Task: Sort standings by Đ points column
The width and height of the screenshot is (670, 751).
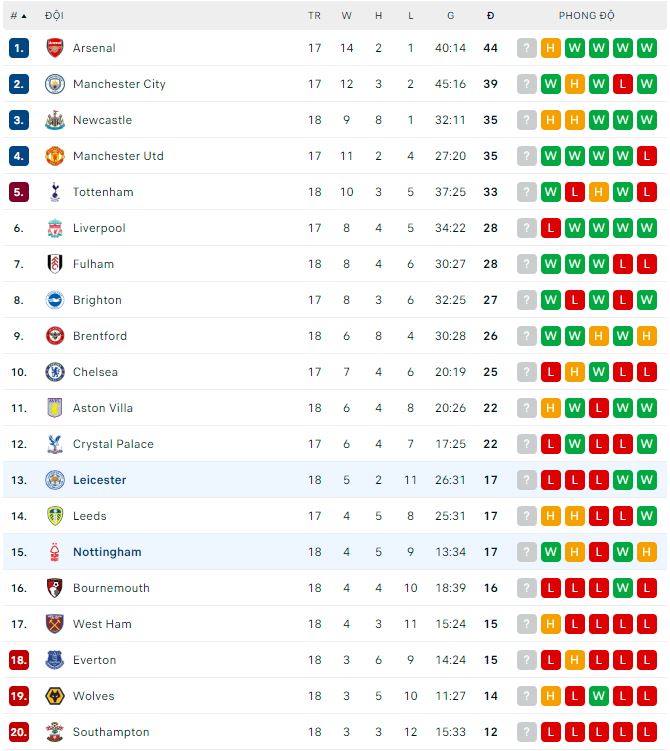Action: point(490,16)
